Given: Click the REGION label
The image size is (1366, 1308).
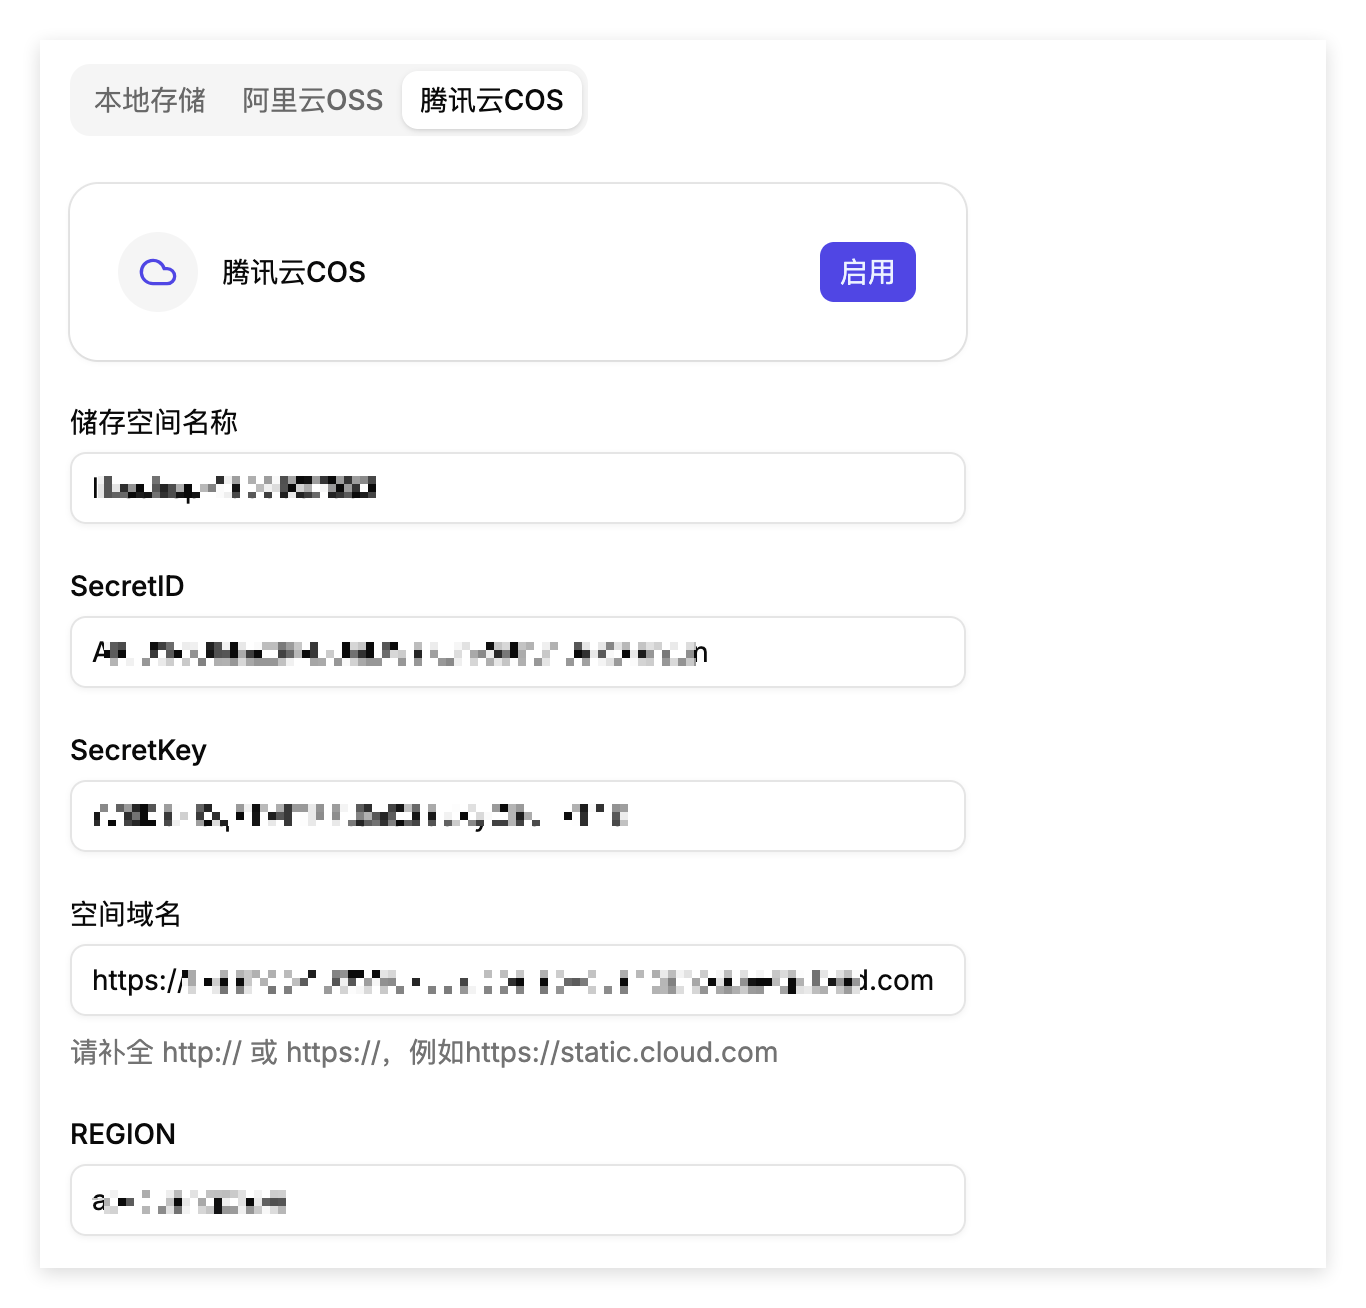Looking at the screenshot, I should point(123,1134).
